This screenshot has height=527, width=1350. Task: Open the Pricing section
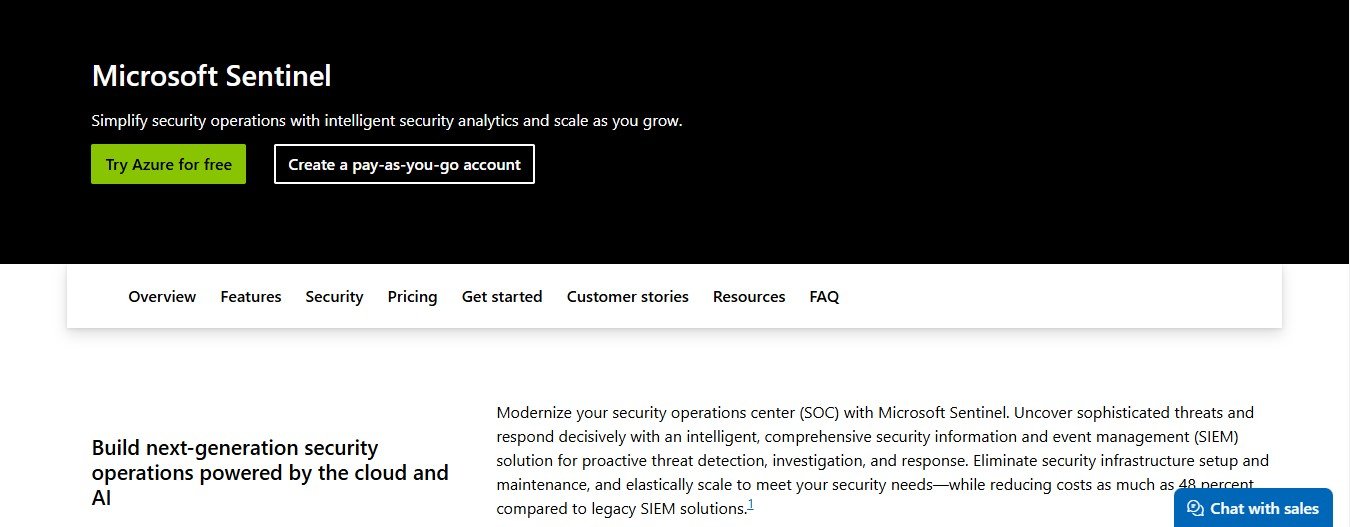click(x=412, y=297)
